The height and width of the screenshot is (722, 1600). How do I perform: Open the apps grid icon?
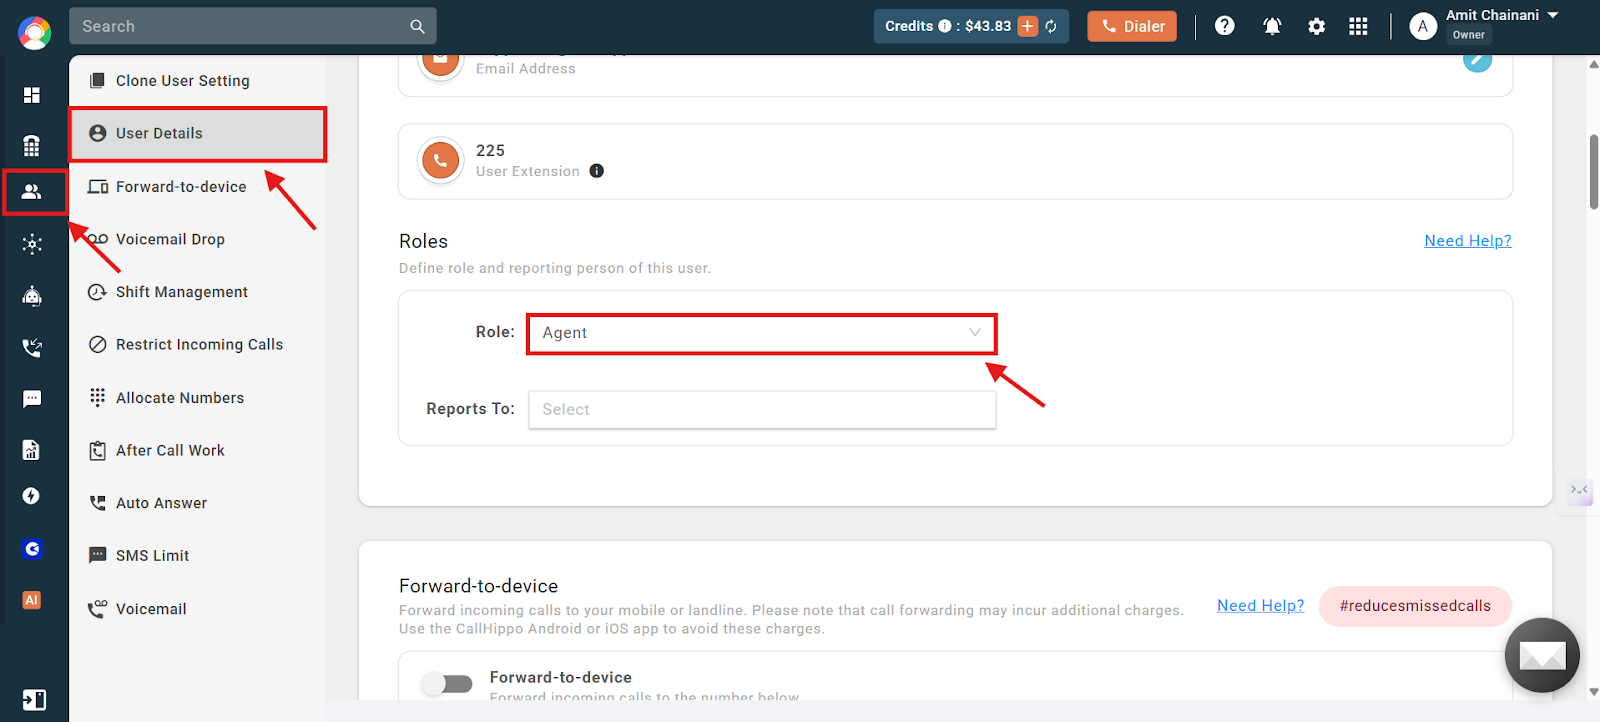click(x=1358, y=26)
